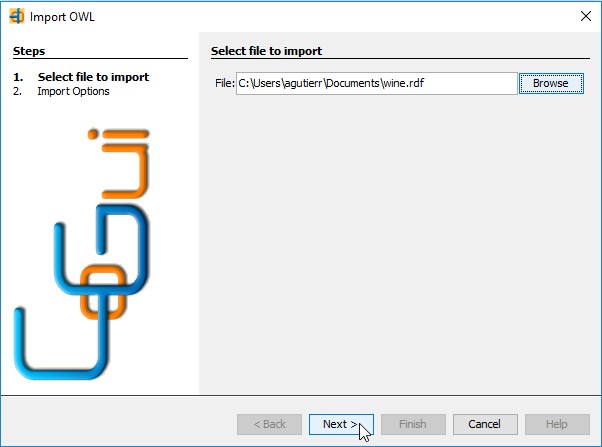Go to the Next wizard step
Image resolution: width=602 pixels, height=447 pixels.
pyautogui.click(x=341, y=424)
